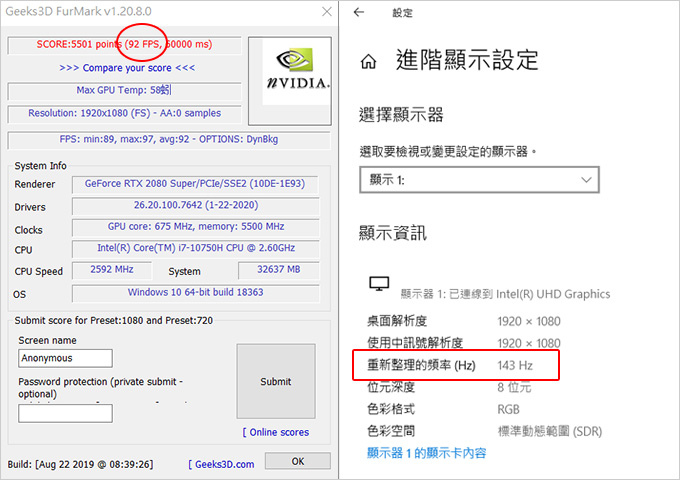Select the SCORE:5501 points result text
Viewport: 680px width, 480px height.
(124, 45)
